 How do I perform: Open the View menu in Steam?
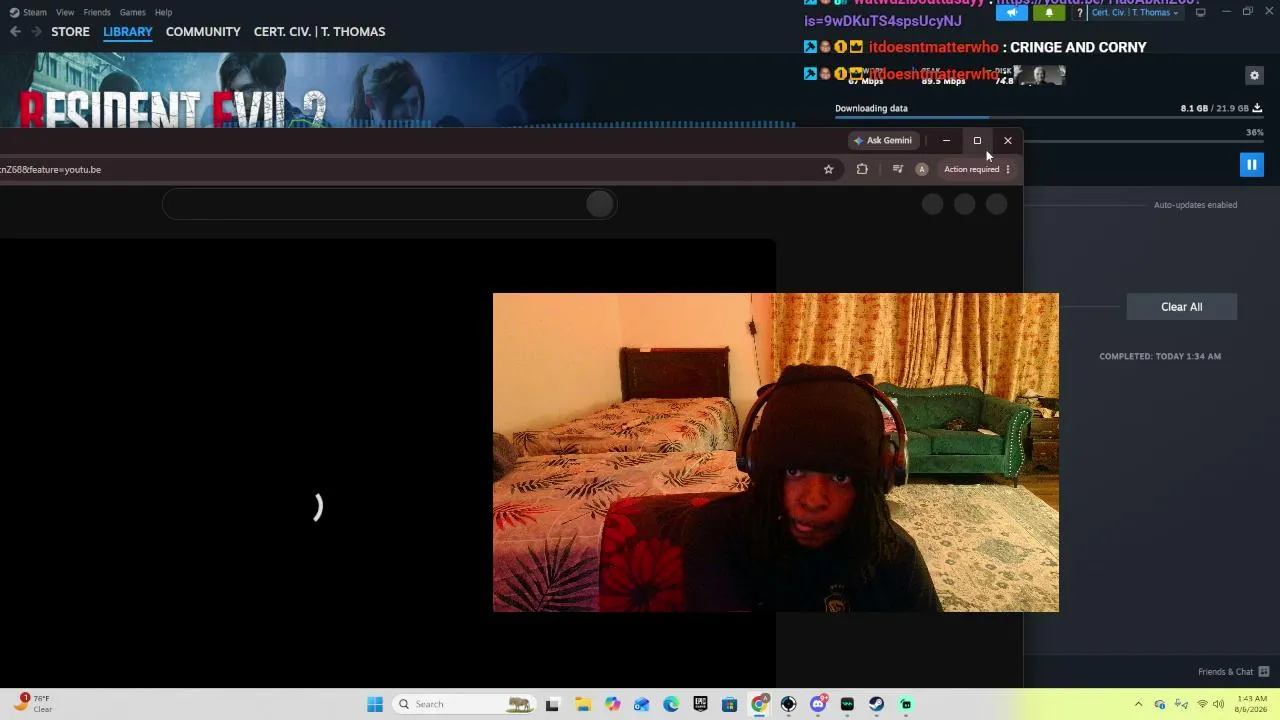tap(65, 12)
